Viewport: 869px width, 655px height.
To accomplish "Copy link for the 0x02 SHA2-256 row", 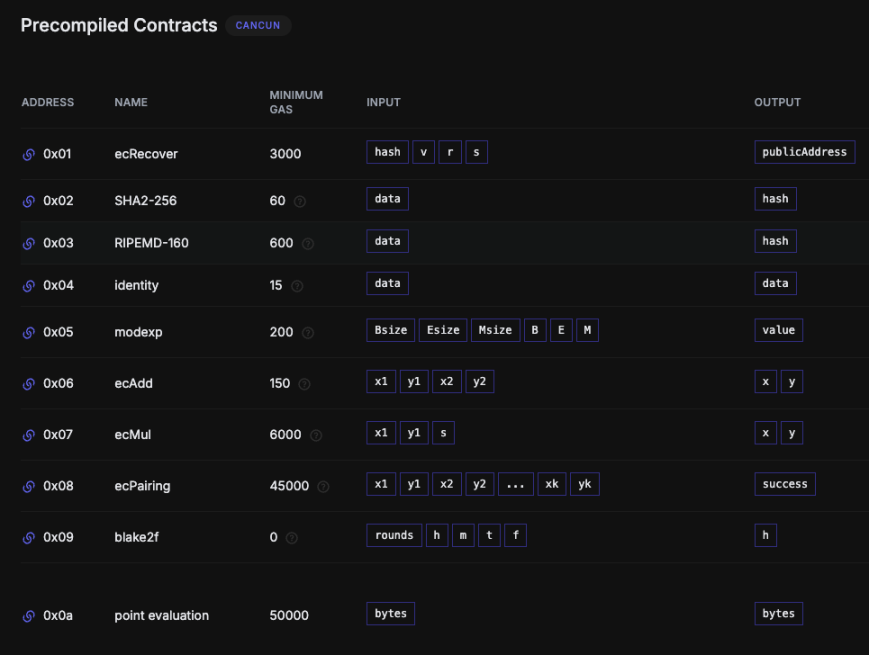I will (x=29, y=201).
